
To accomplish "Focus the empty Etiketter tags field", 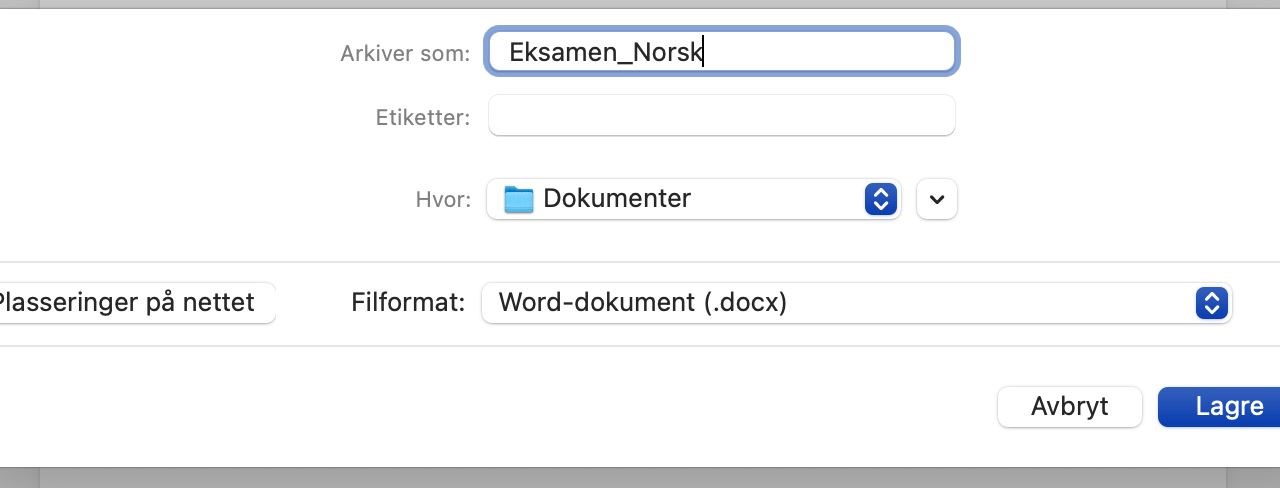I will [722, 115].
